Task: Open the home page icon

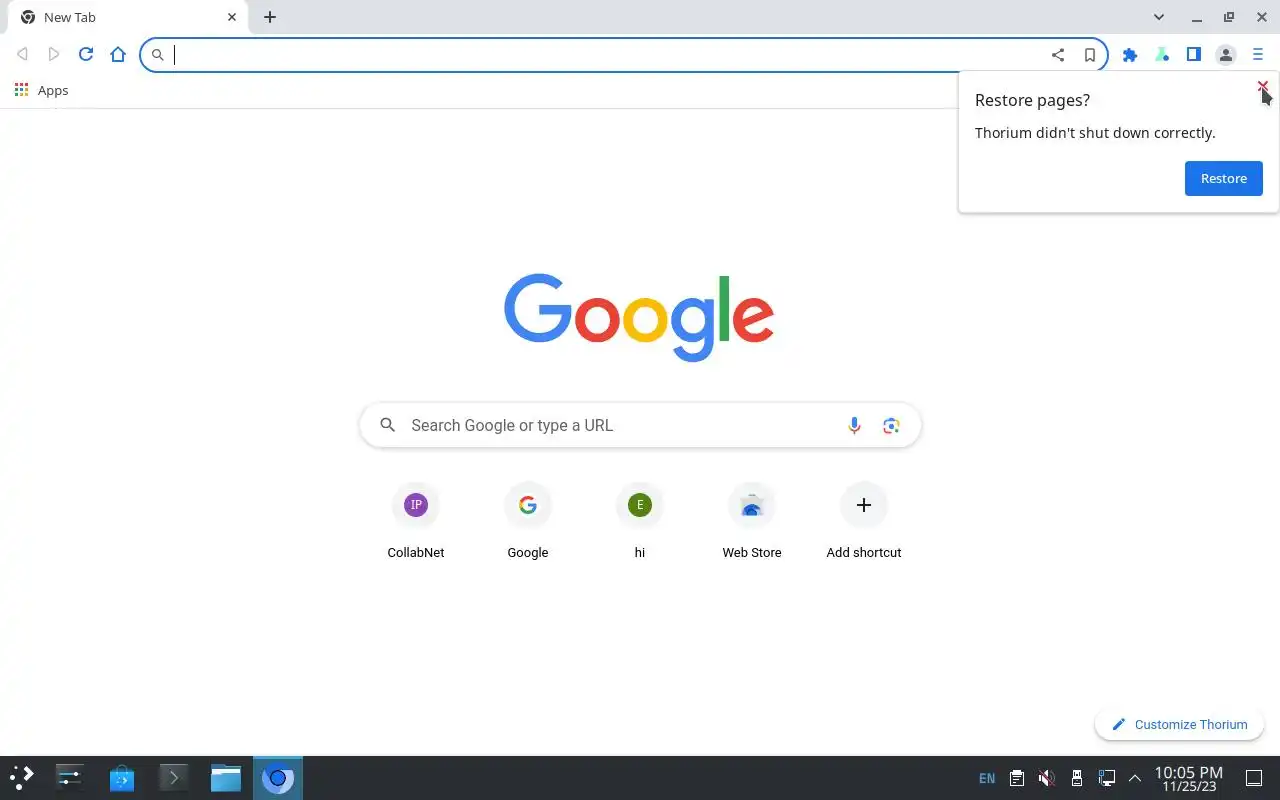Action: [118, 54]
